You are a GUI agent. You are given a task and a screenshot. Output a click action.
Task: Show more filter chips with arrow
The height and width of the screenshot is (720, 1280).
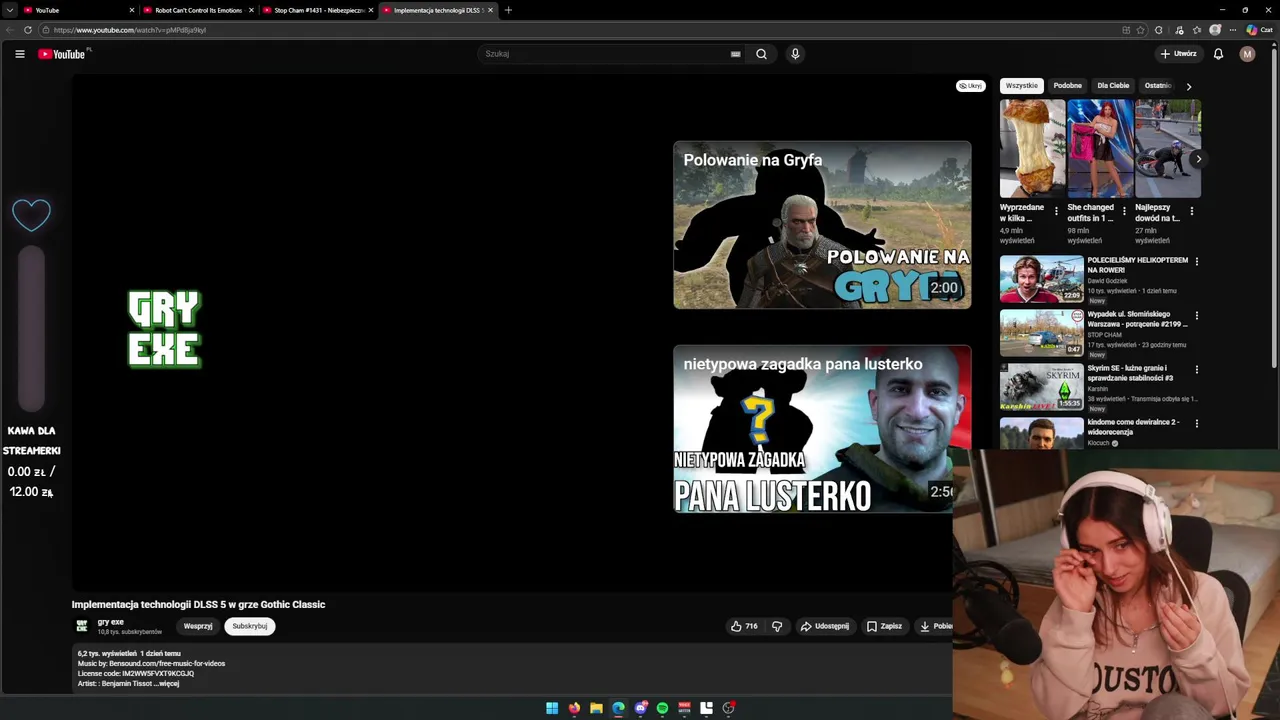pyautogui.click(x=1188, y=86)
